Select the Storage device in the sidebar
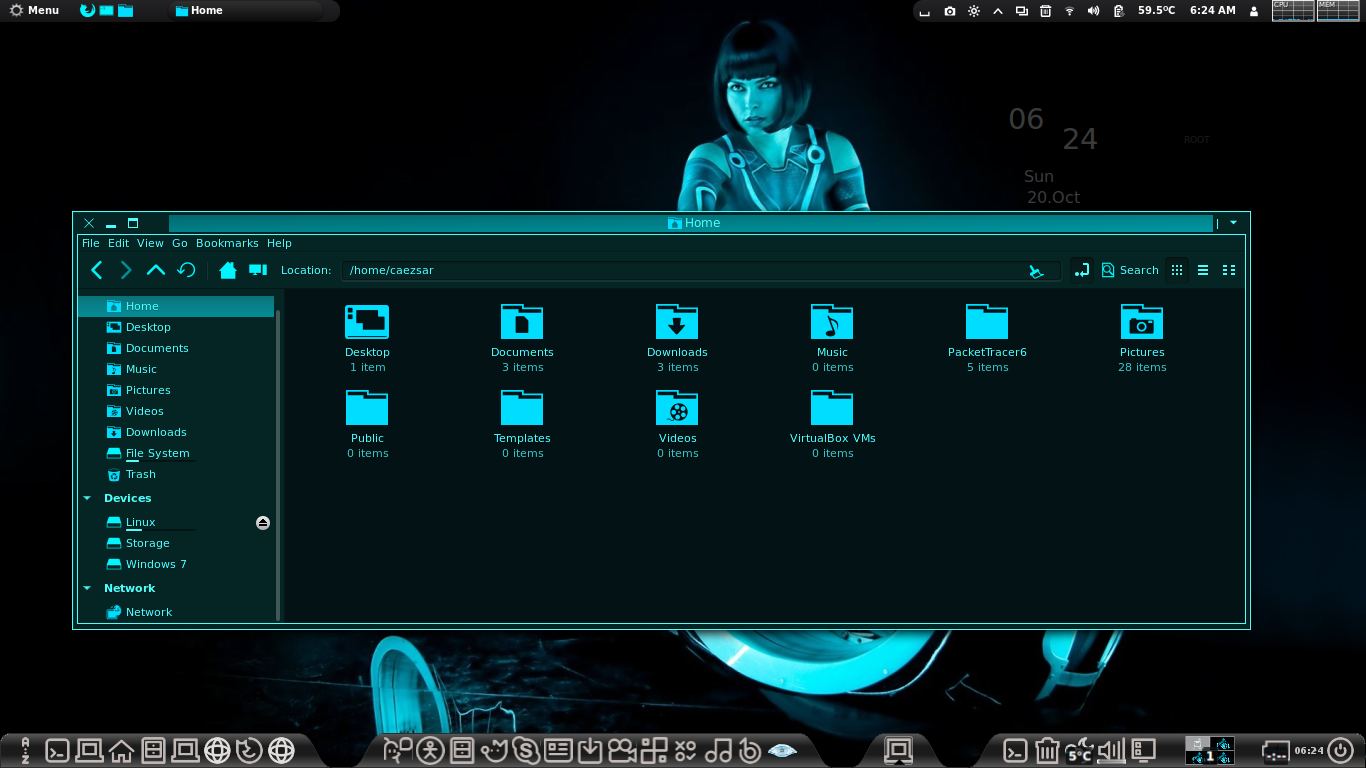Screen dimensions: 1366x768 coord(176,543)
